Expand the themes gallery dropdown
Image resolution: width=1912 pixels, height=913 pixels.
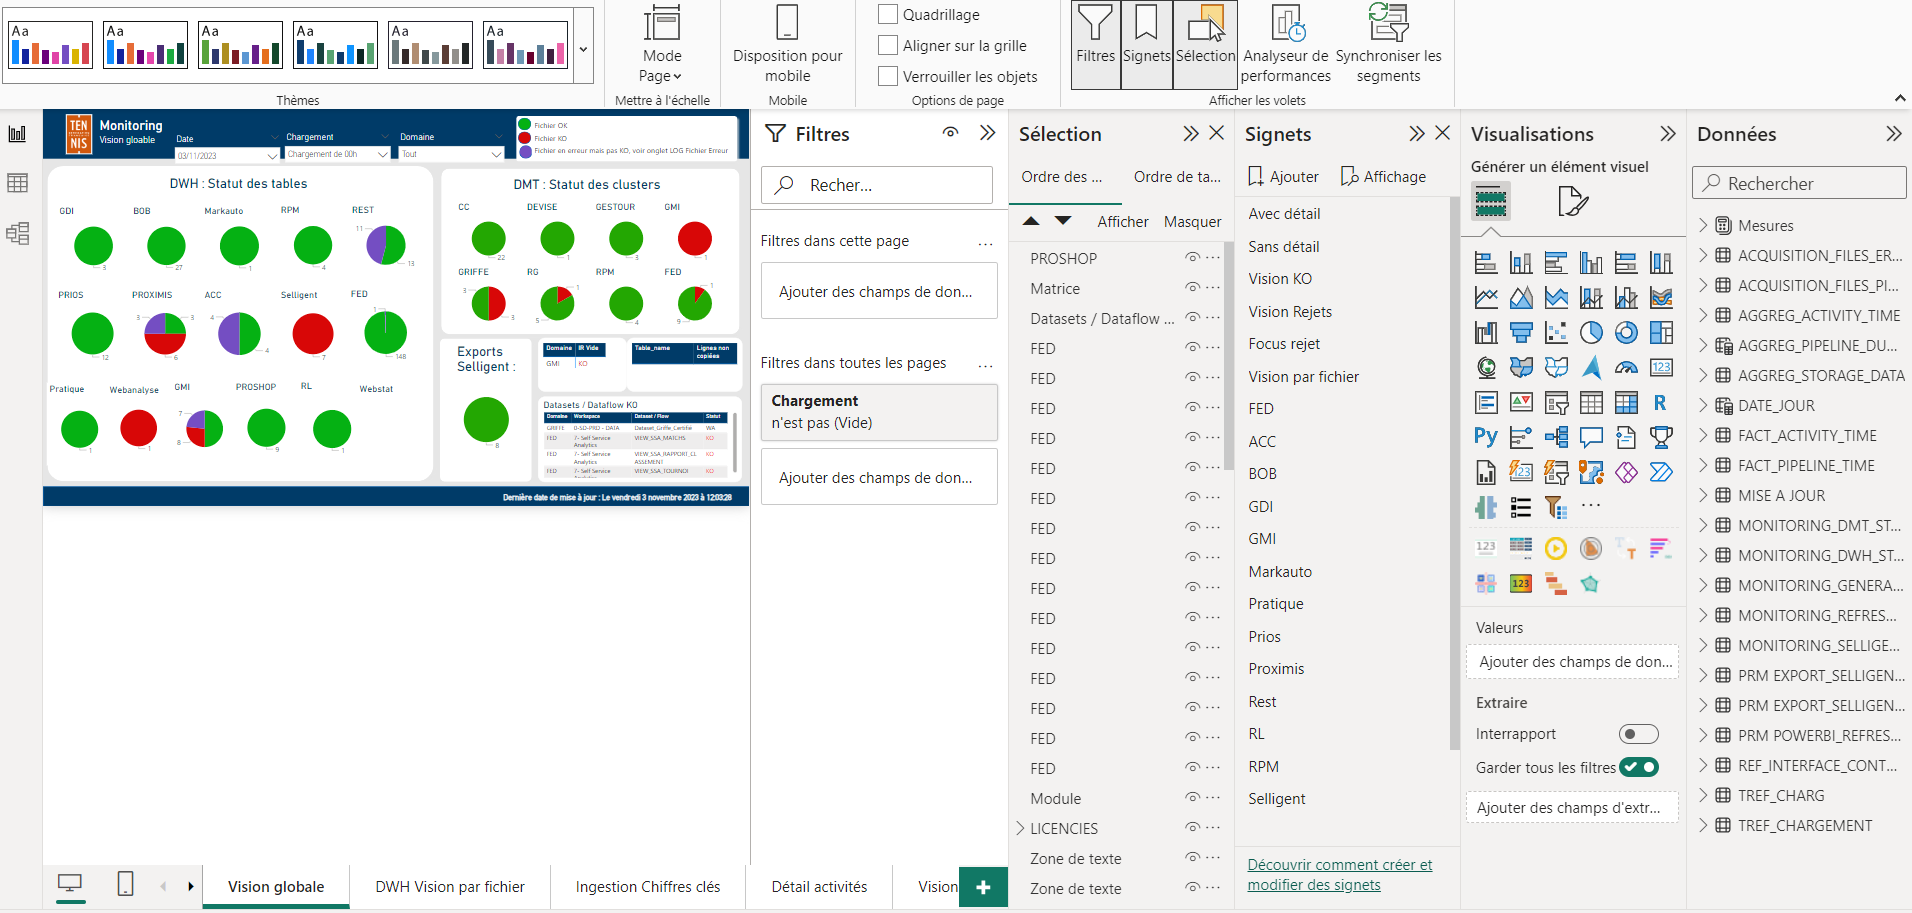(x=583, y=48)
